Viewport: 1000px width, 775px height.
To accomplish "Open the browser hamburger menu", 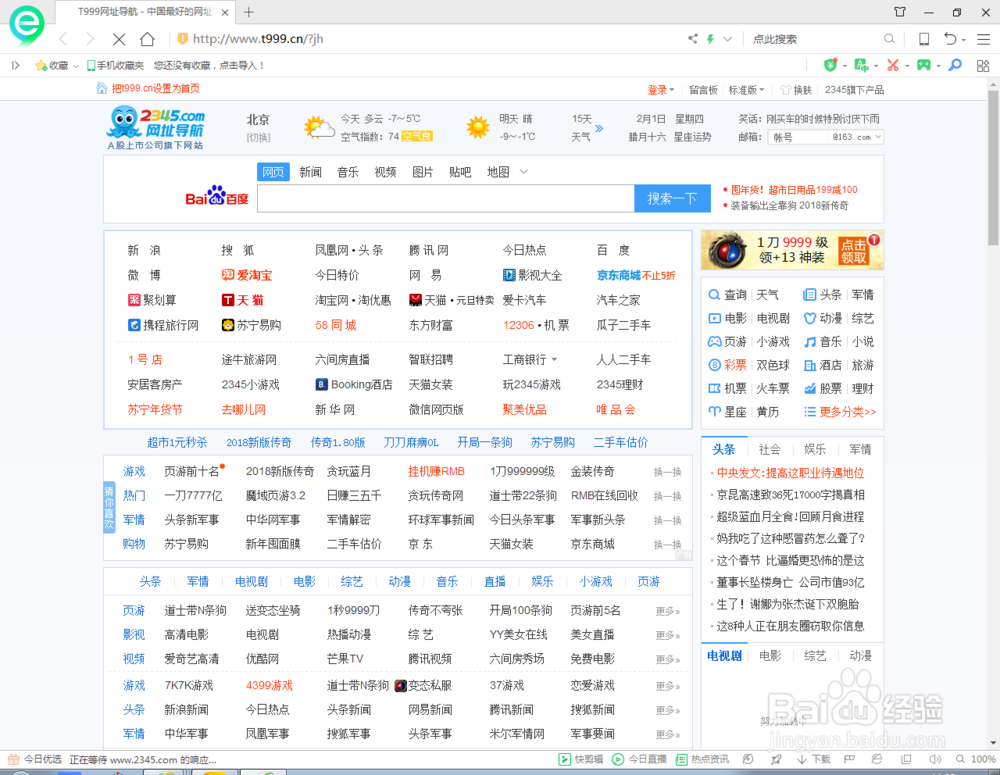I will [x=983, y=39].
